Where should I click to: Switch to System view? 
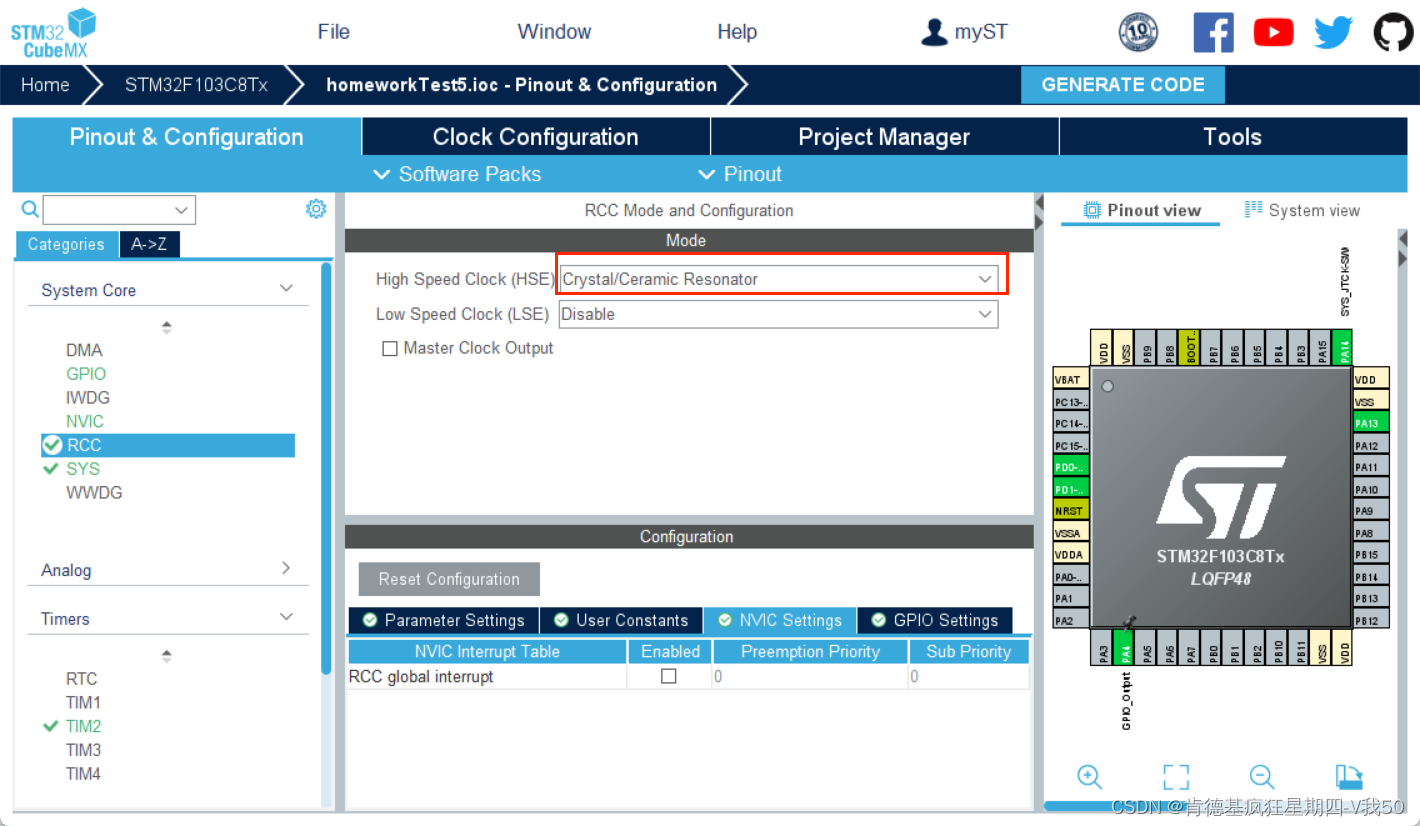(x=1302, y=210)
